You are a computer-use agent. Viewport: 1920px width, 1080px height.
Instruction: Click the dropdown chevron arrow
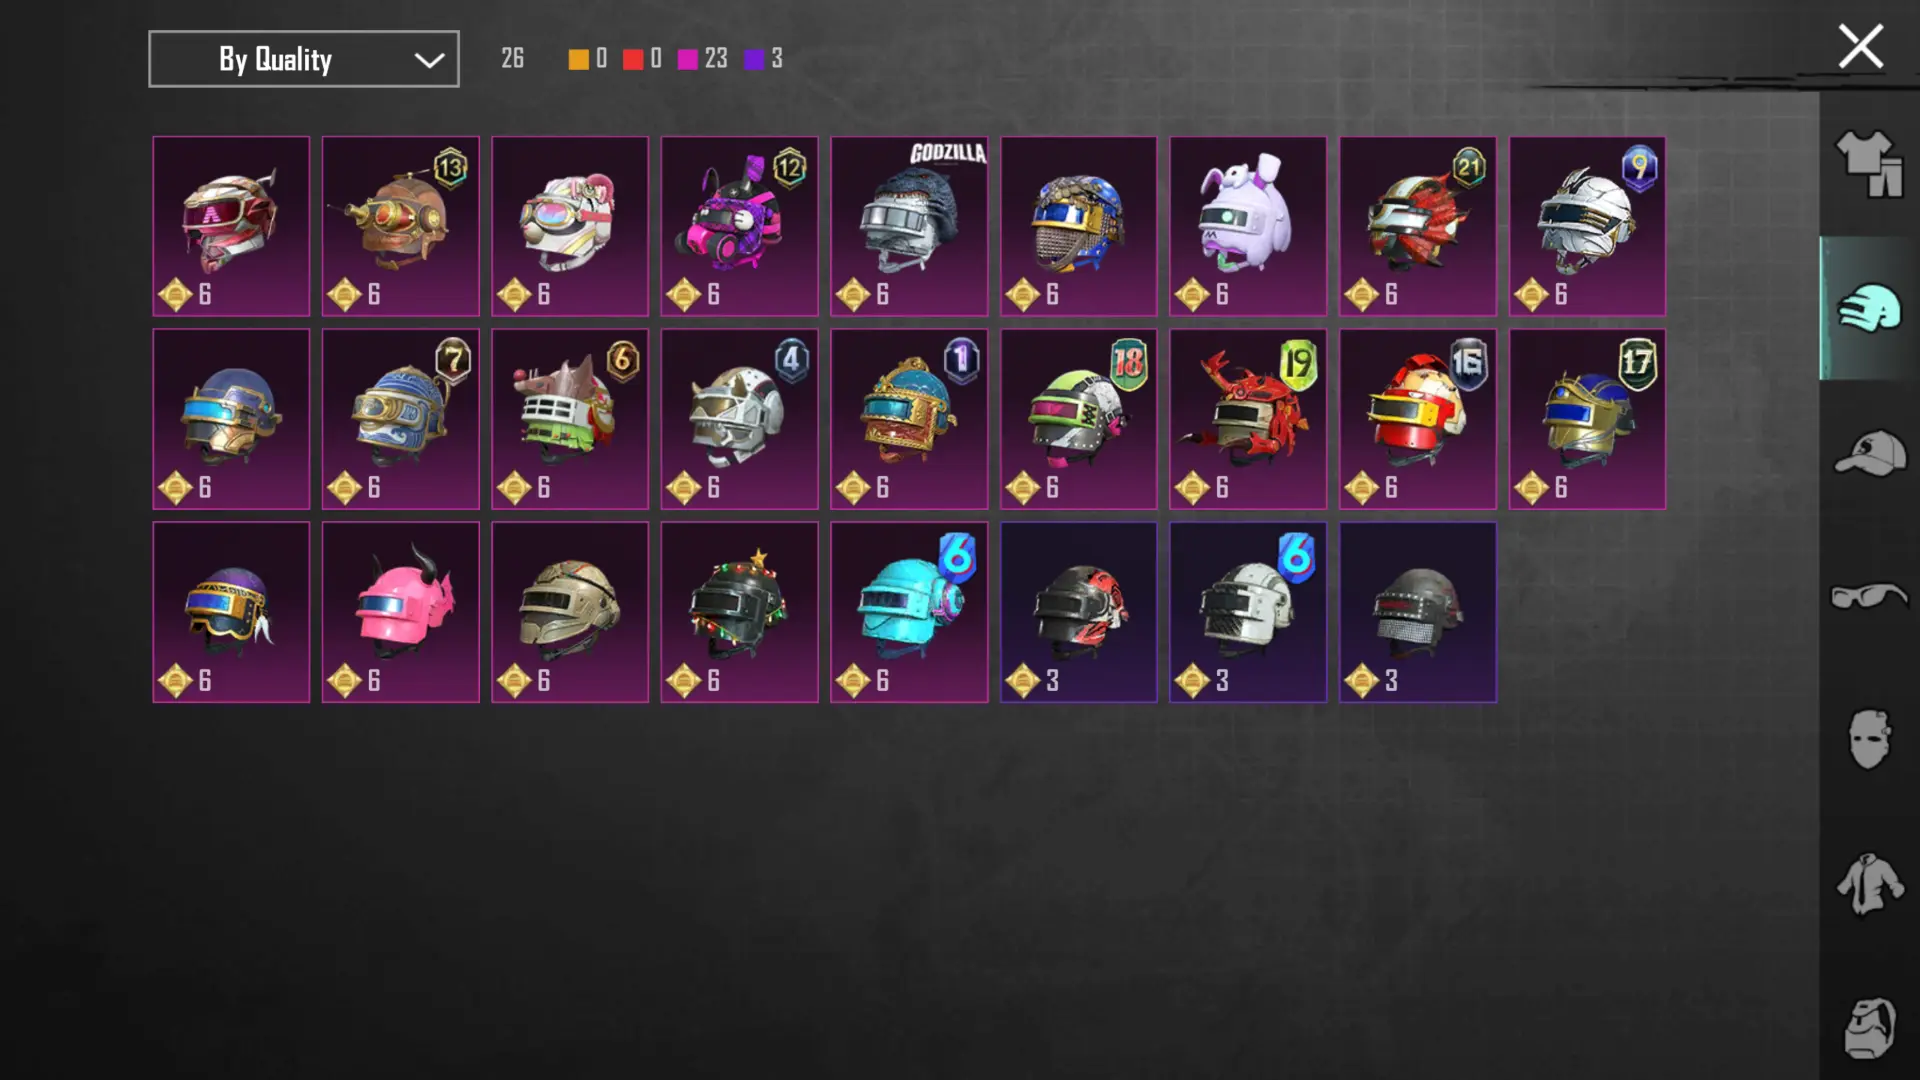tap(429, 61)
